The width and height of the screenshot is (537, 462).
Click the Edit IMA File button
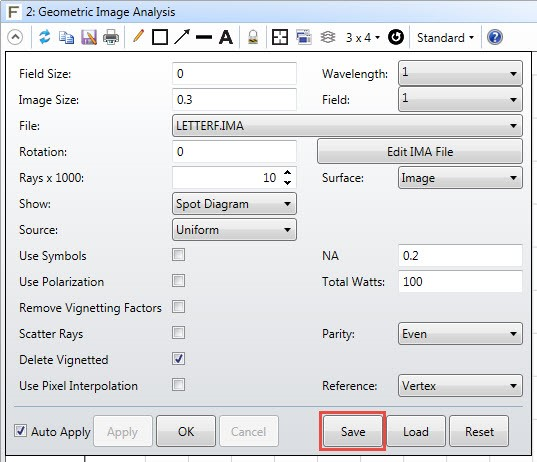point(420,151)
